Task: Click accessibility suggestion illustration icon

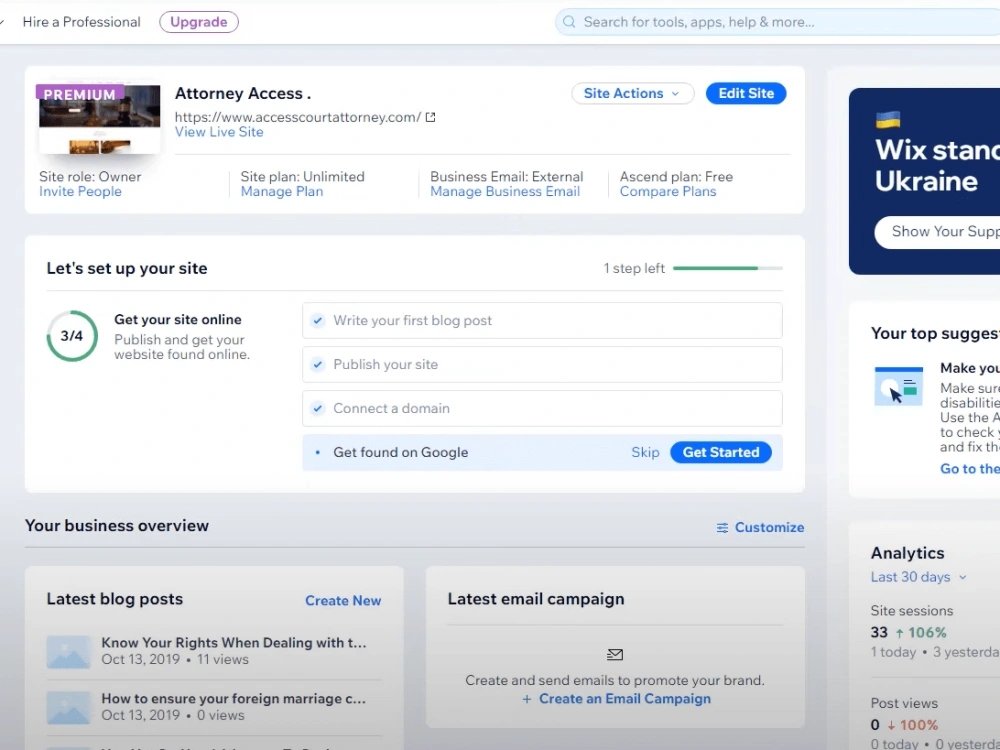Action: 899,386
